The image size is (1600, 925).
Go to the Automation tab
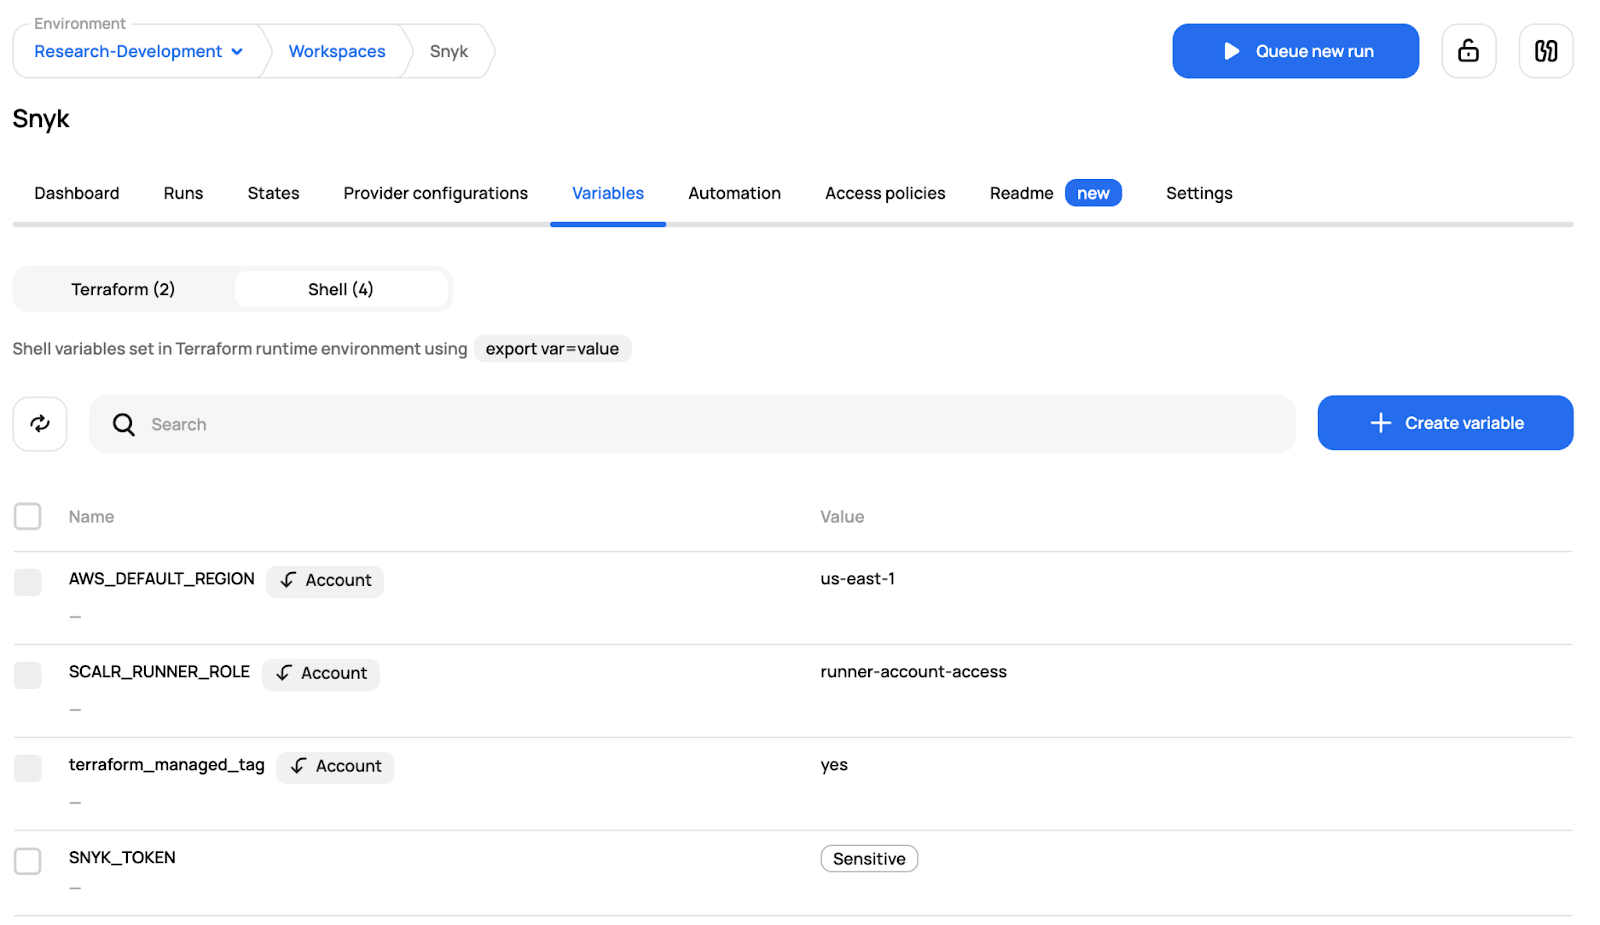click(x=734, y=193)
